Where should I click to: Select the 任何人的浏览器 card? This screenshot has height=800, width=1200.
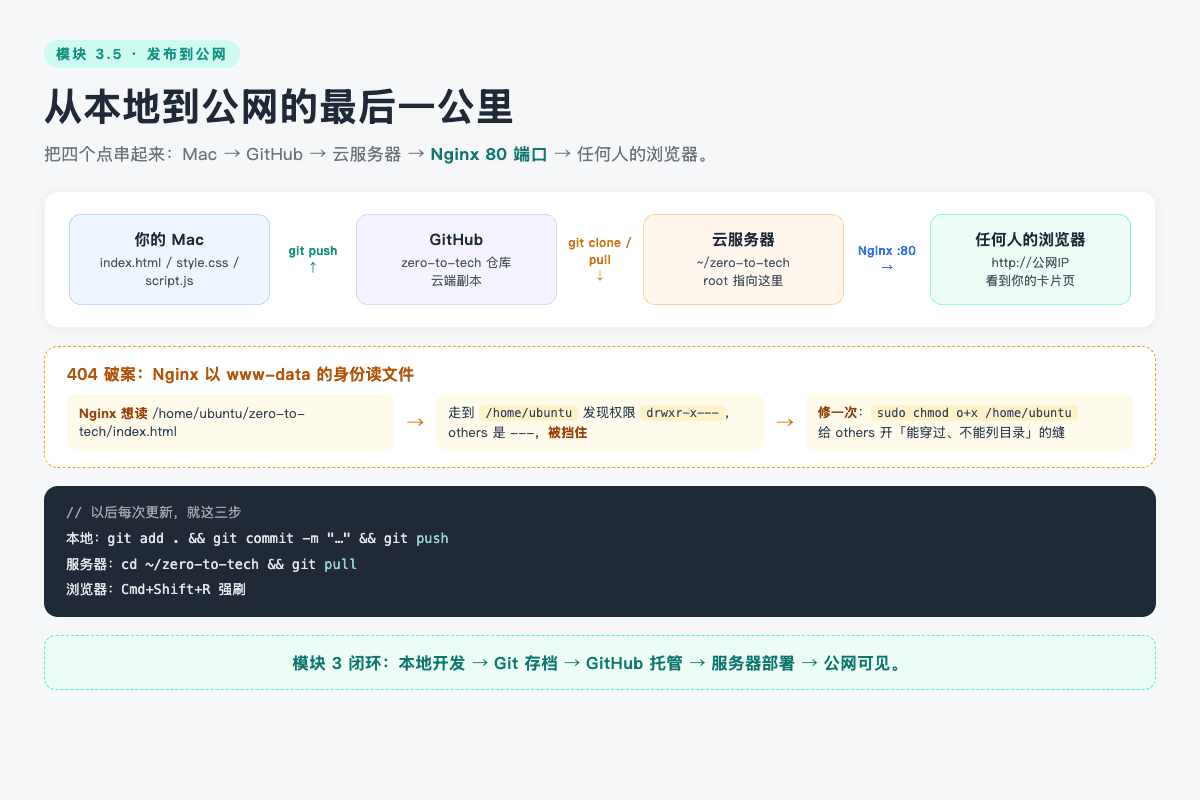coord(1030,259)
